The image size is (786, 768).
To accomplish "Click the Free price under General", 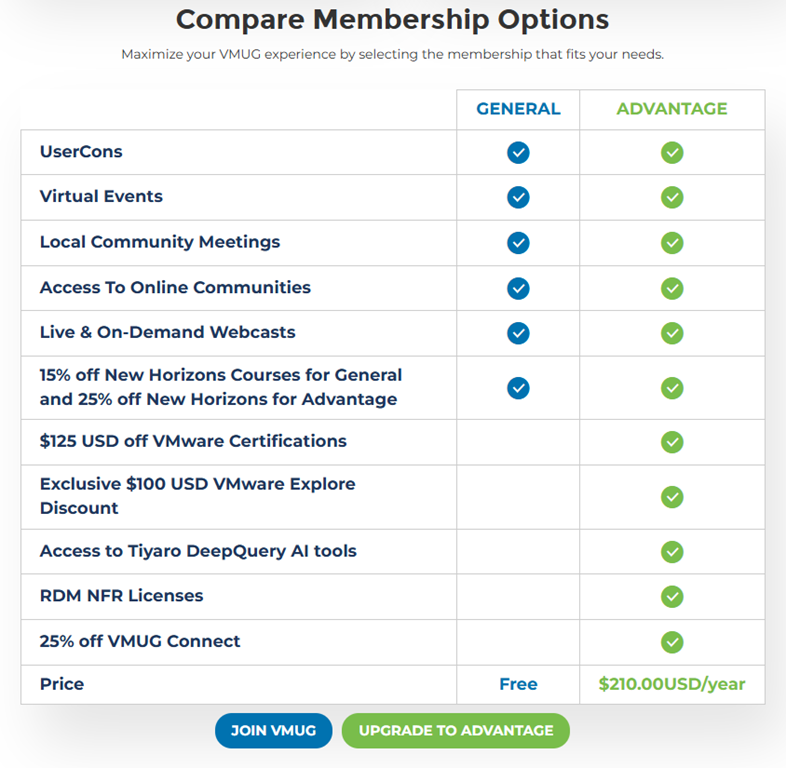I will pyautogui.click(x=518, y=684).
